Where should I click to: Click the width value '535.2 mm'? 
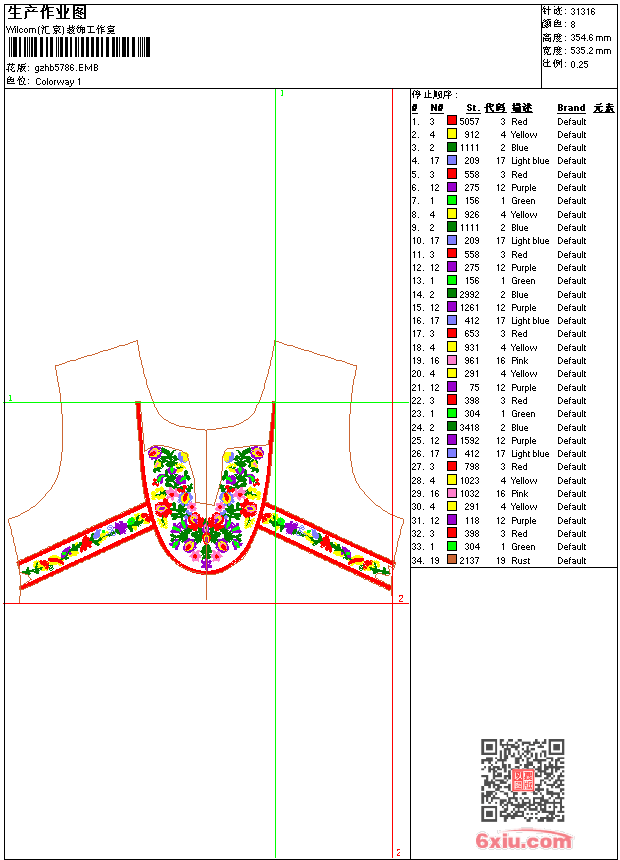590,51
